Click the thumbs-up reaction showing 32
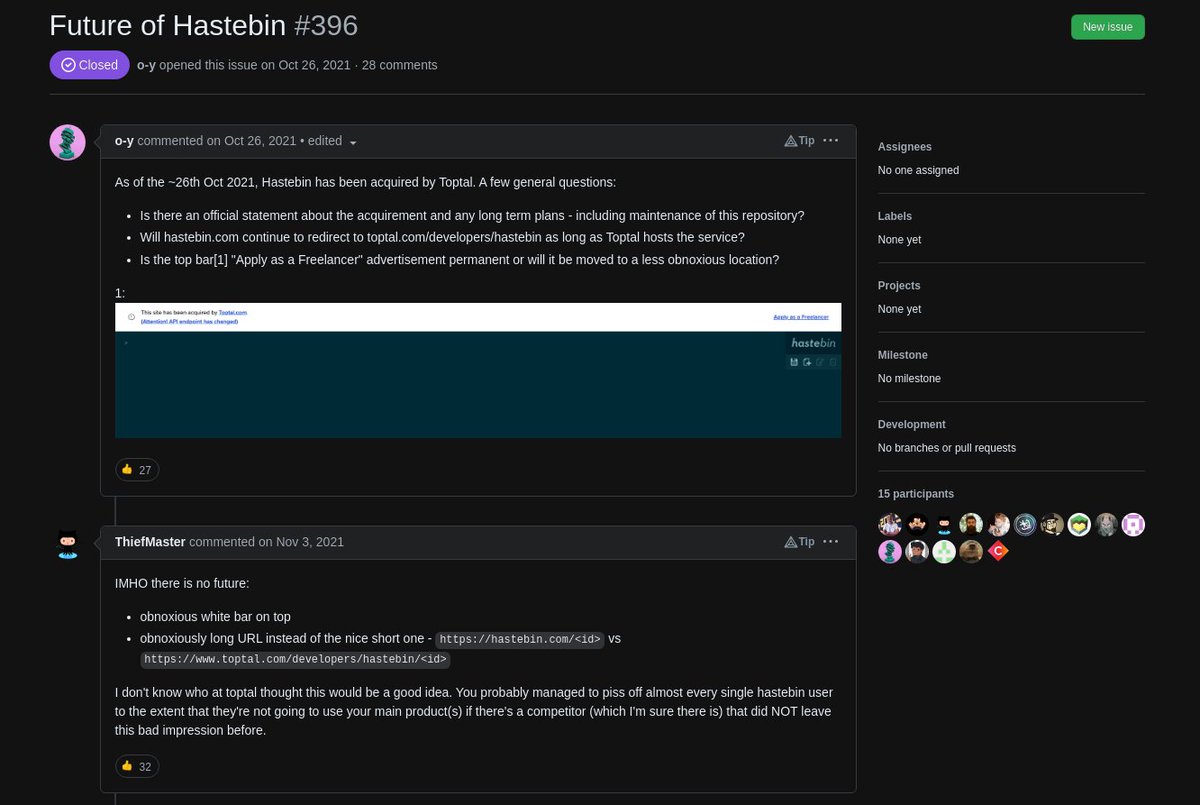 point(137,767)
